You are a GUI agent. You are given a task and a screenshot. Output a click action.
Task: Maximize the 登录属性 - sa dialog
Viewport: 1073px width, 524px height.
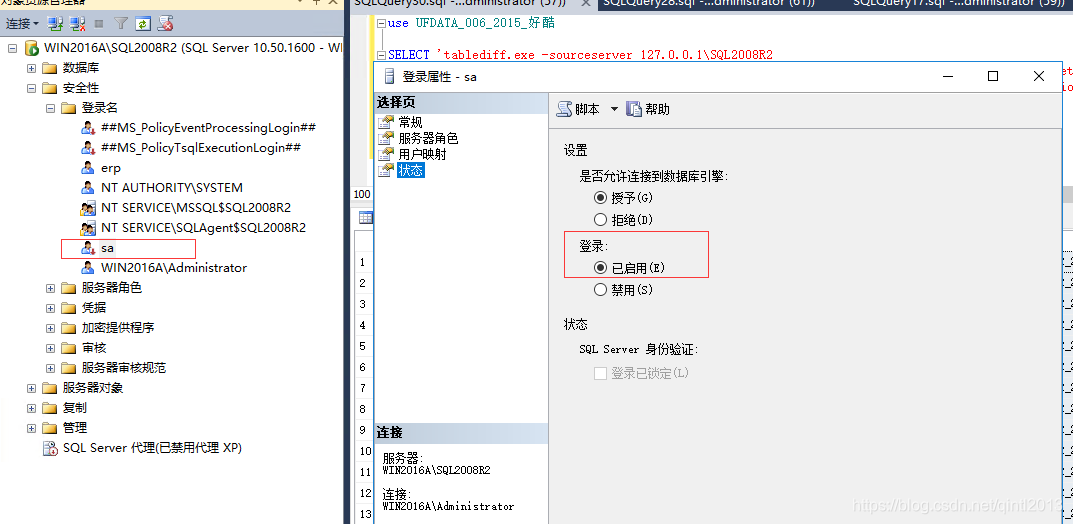993,76
